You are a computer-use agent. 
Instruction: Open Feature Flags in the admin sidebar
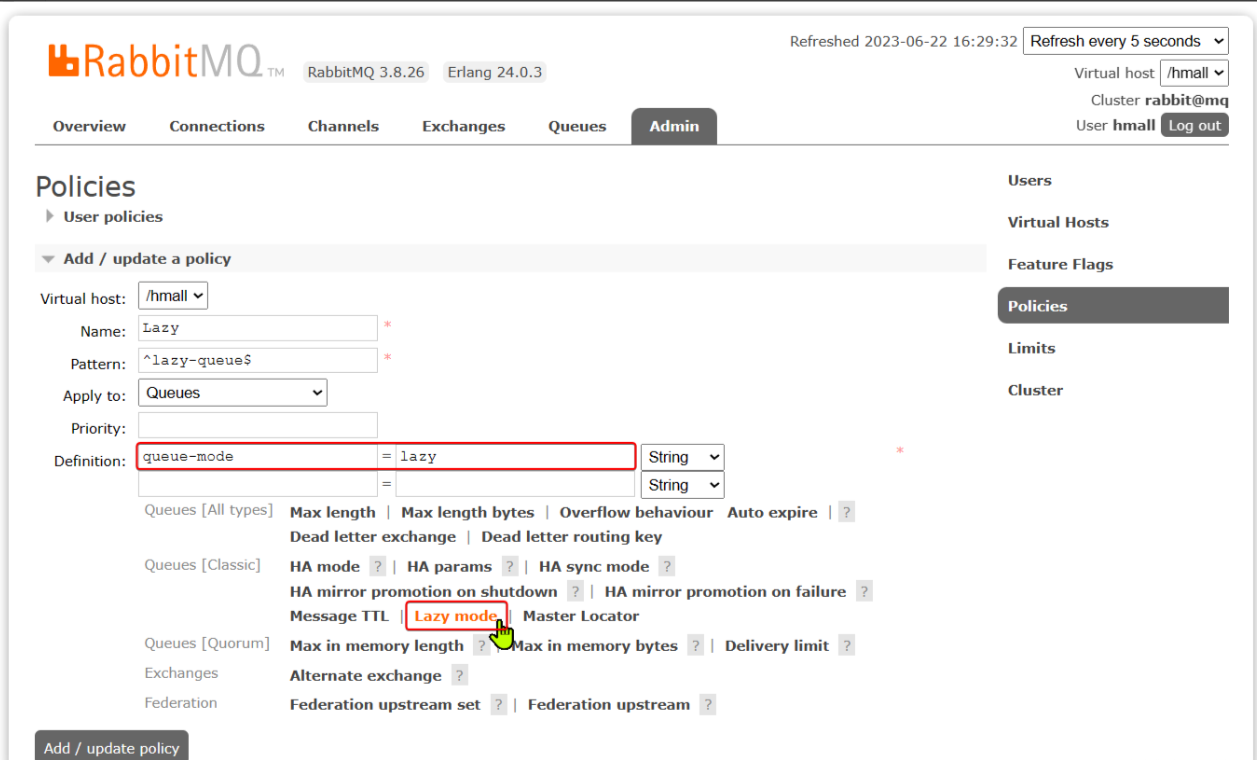coord(1060,264)
